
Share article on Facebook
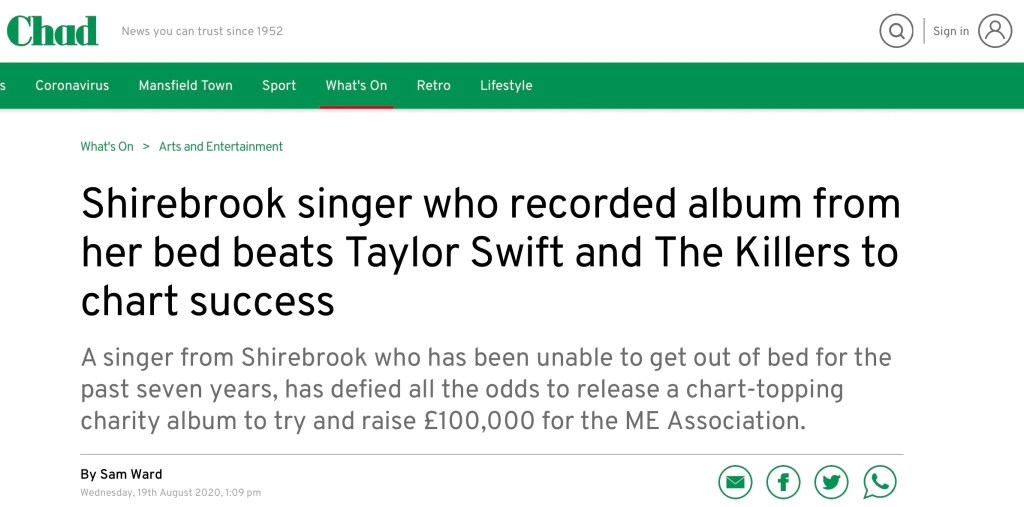click(783, 482)
